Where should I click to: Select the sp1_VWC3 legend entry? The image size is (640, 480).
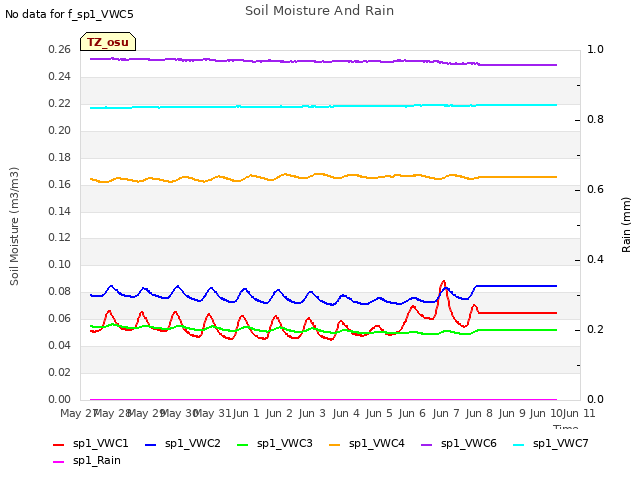pos(275,444)
